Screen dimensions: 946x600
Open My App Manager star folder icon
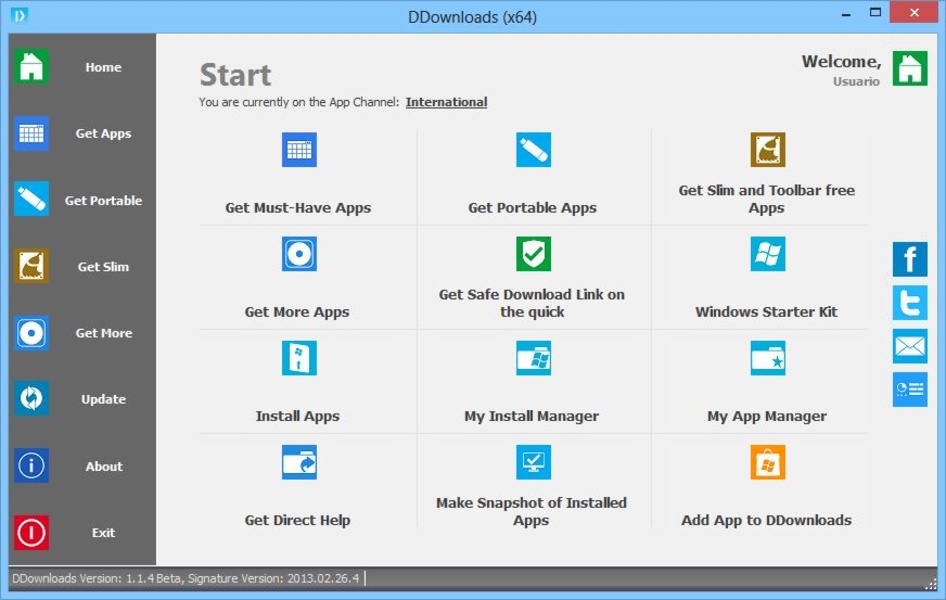point(767,358)
